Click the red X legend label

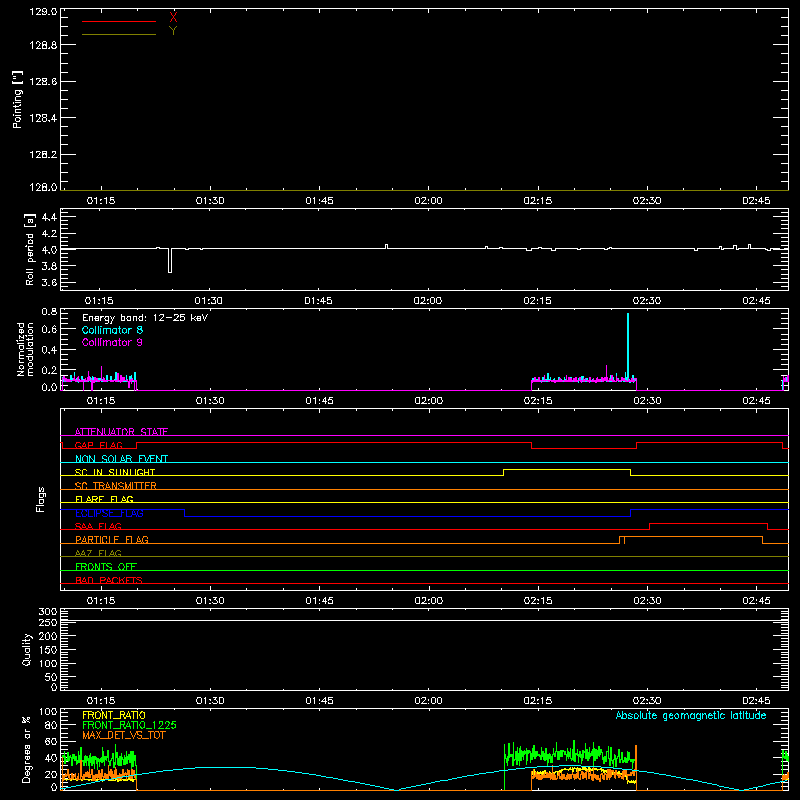pos(173,18)
